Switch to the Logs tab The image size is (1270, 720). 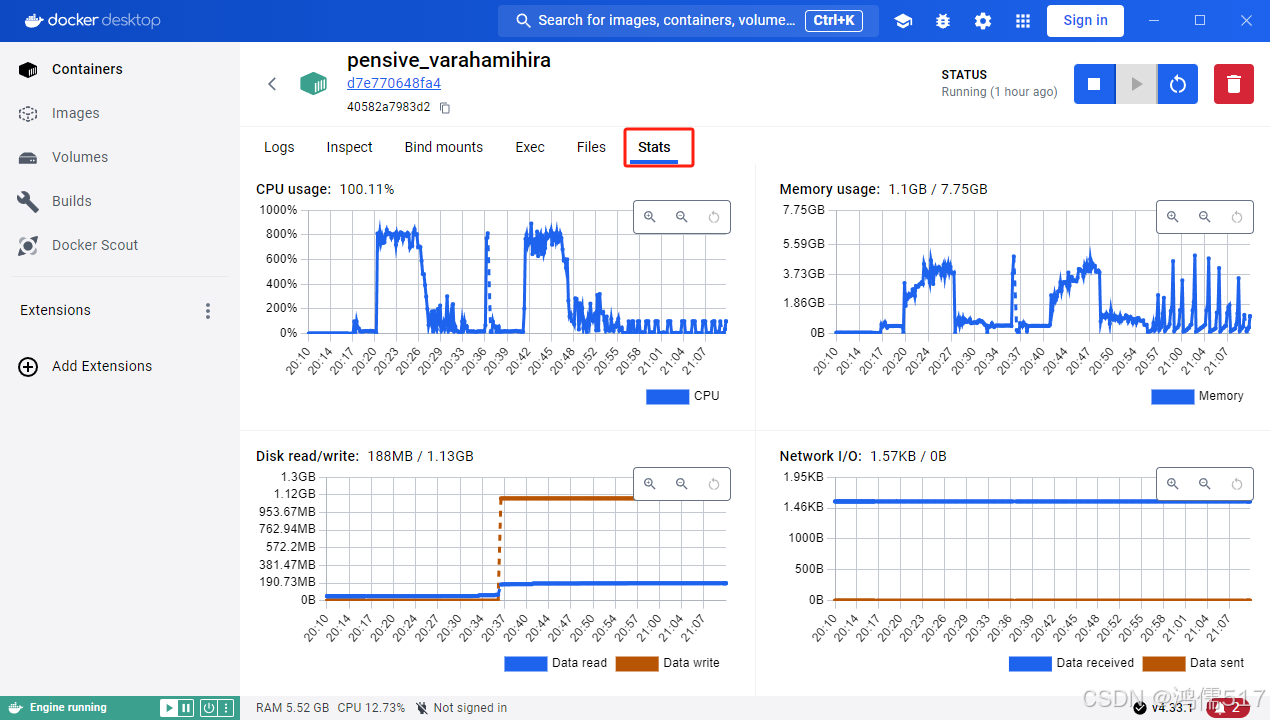(279, 147)
